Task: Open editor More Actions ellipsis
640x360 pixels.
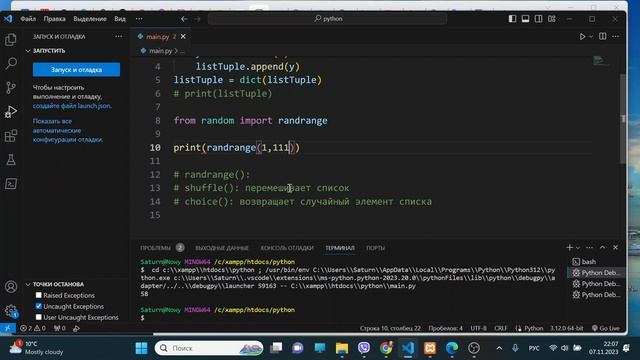Action: pyautogui.click(x=616, y=36)
